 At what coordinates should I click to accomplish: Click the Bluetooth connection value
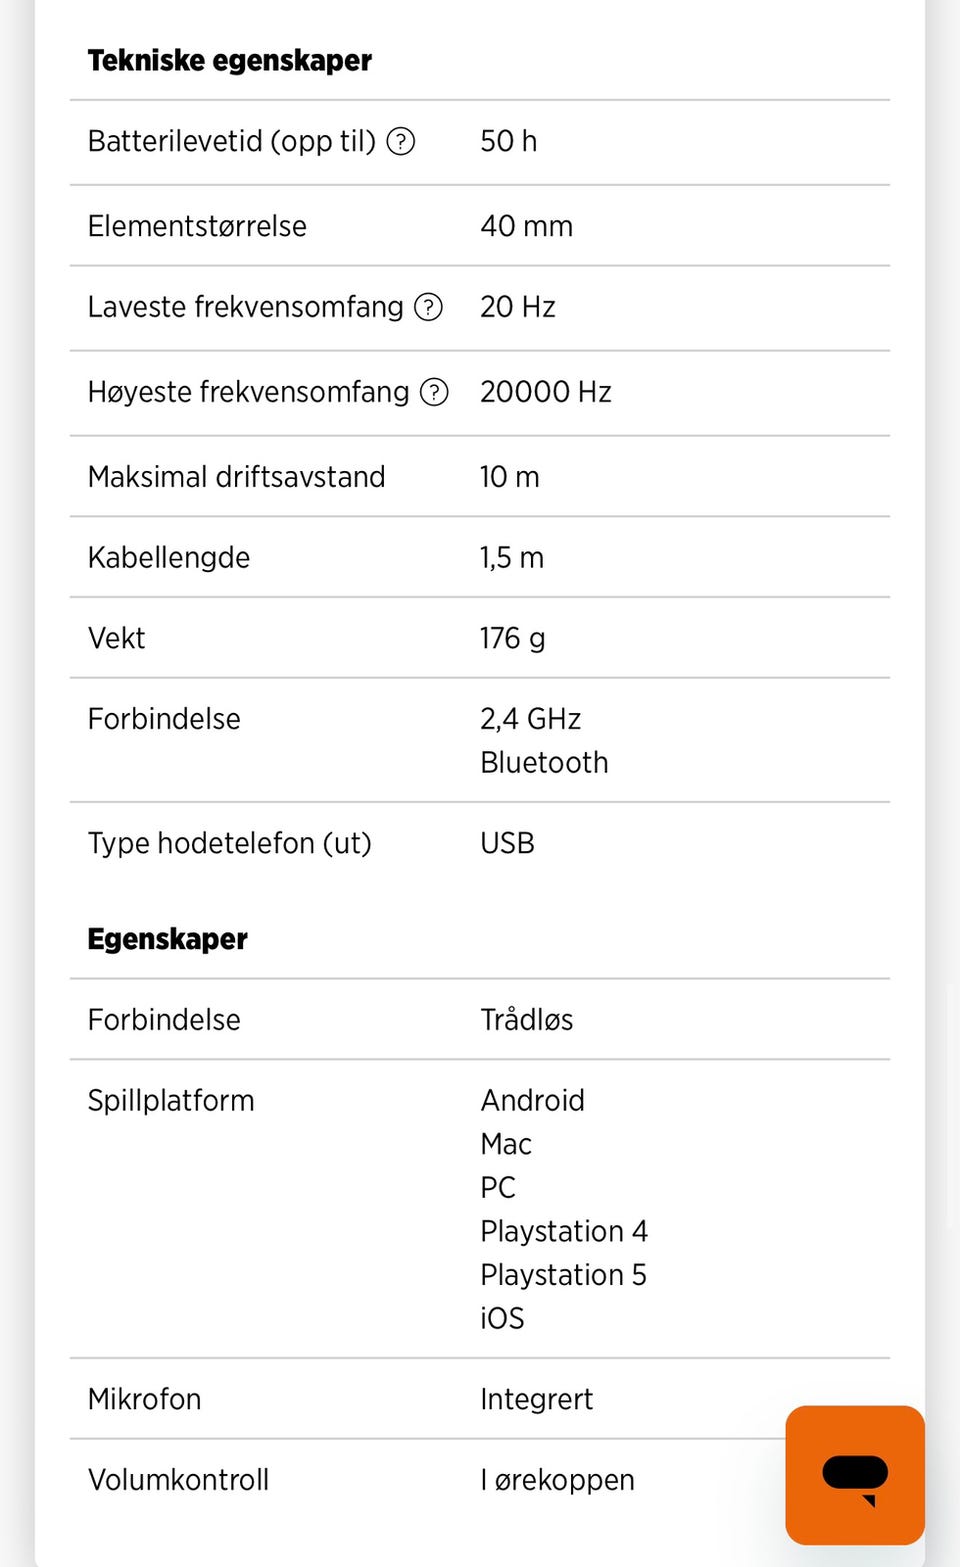point(544,763)
